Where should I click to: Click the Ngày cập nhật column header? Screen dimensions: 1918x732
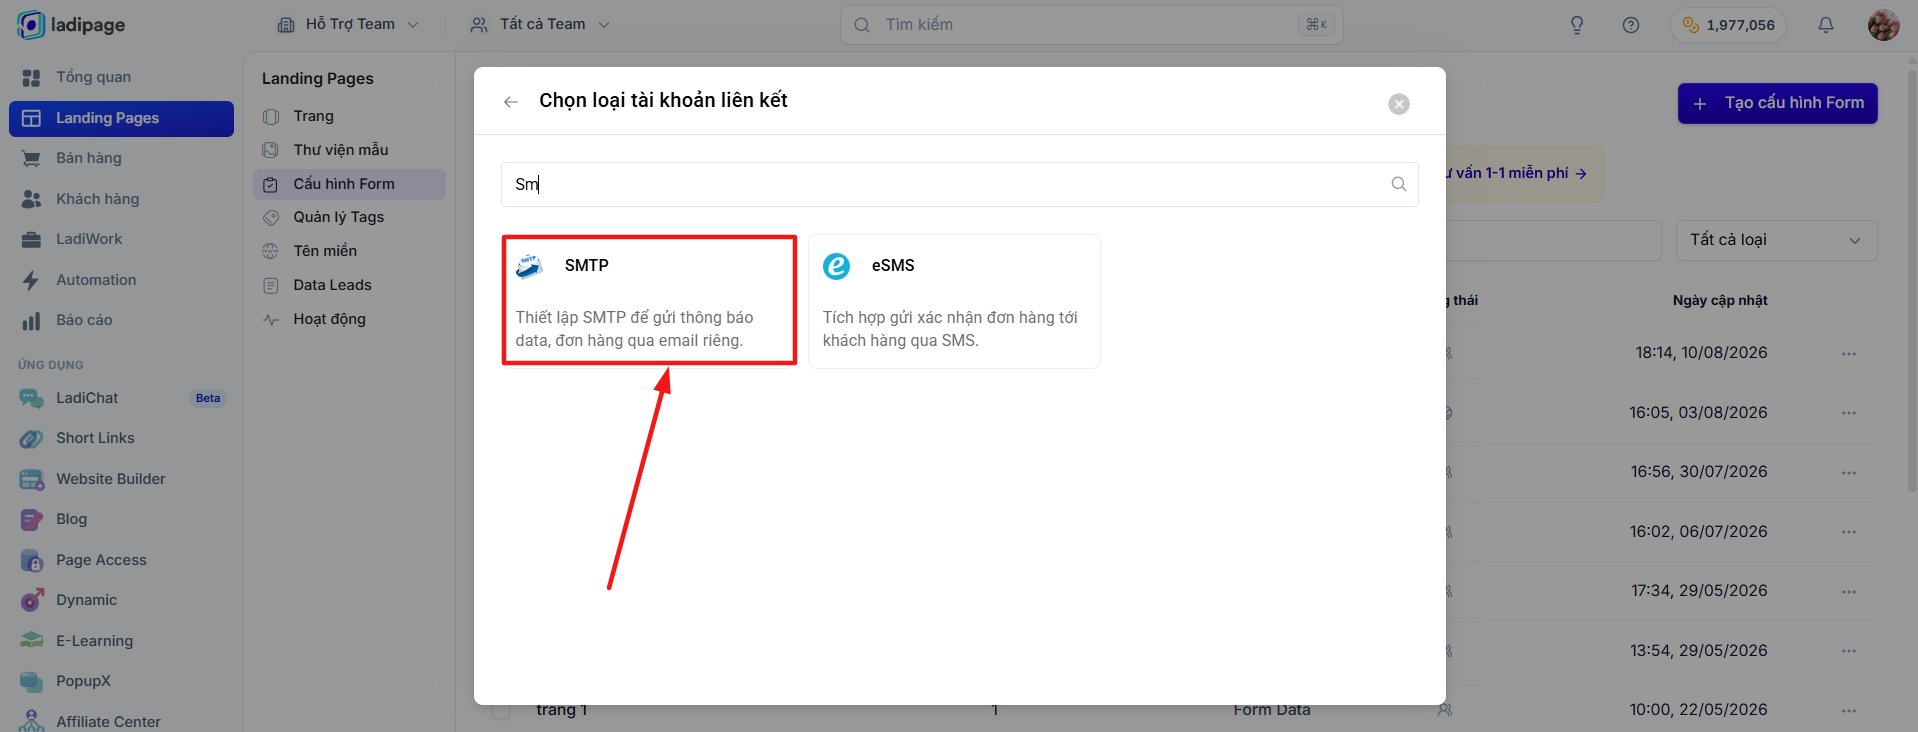pos(1720,300)
